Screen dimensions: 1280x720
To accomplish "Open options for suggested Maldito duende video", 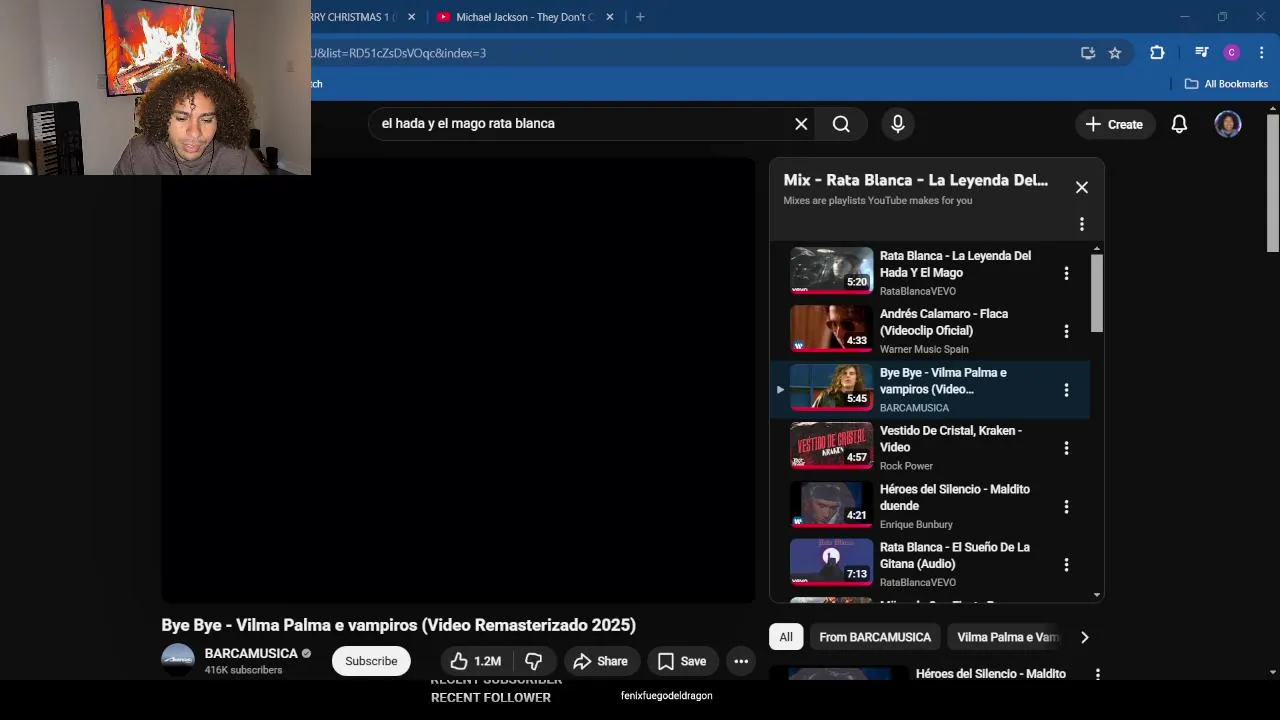I will click(1097, 674).
